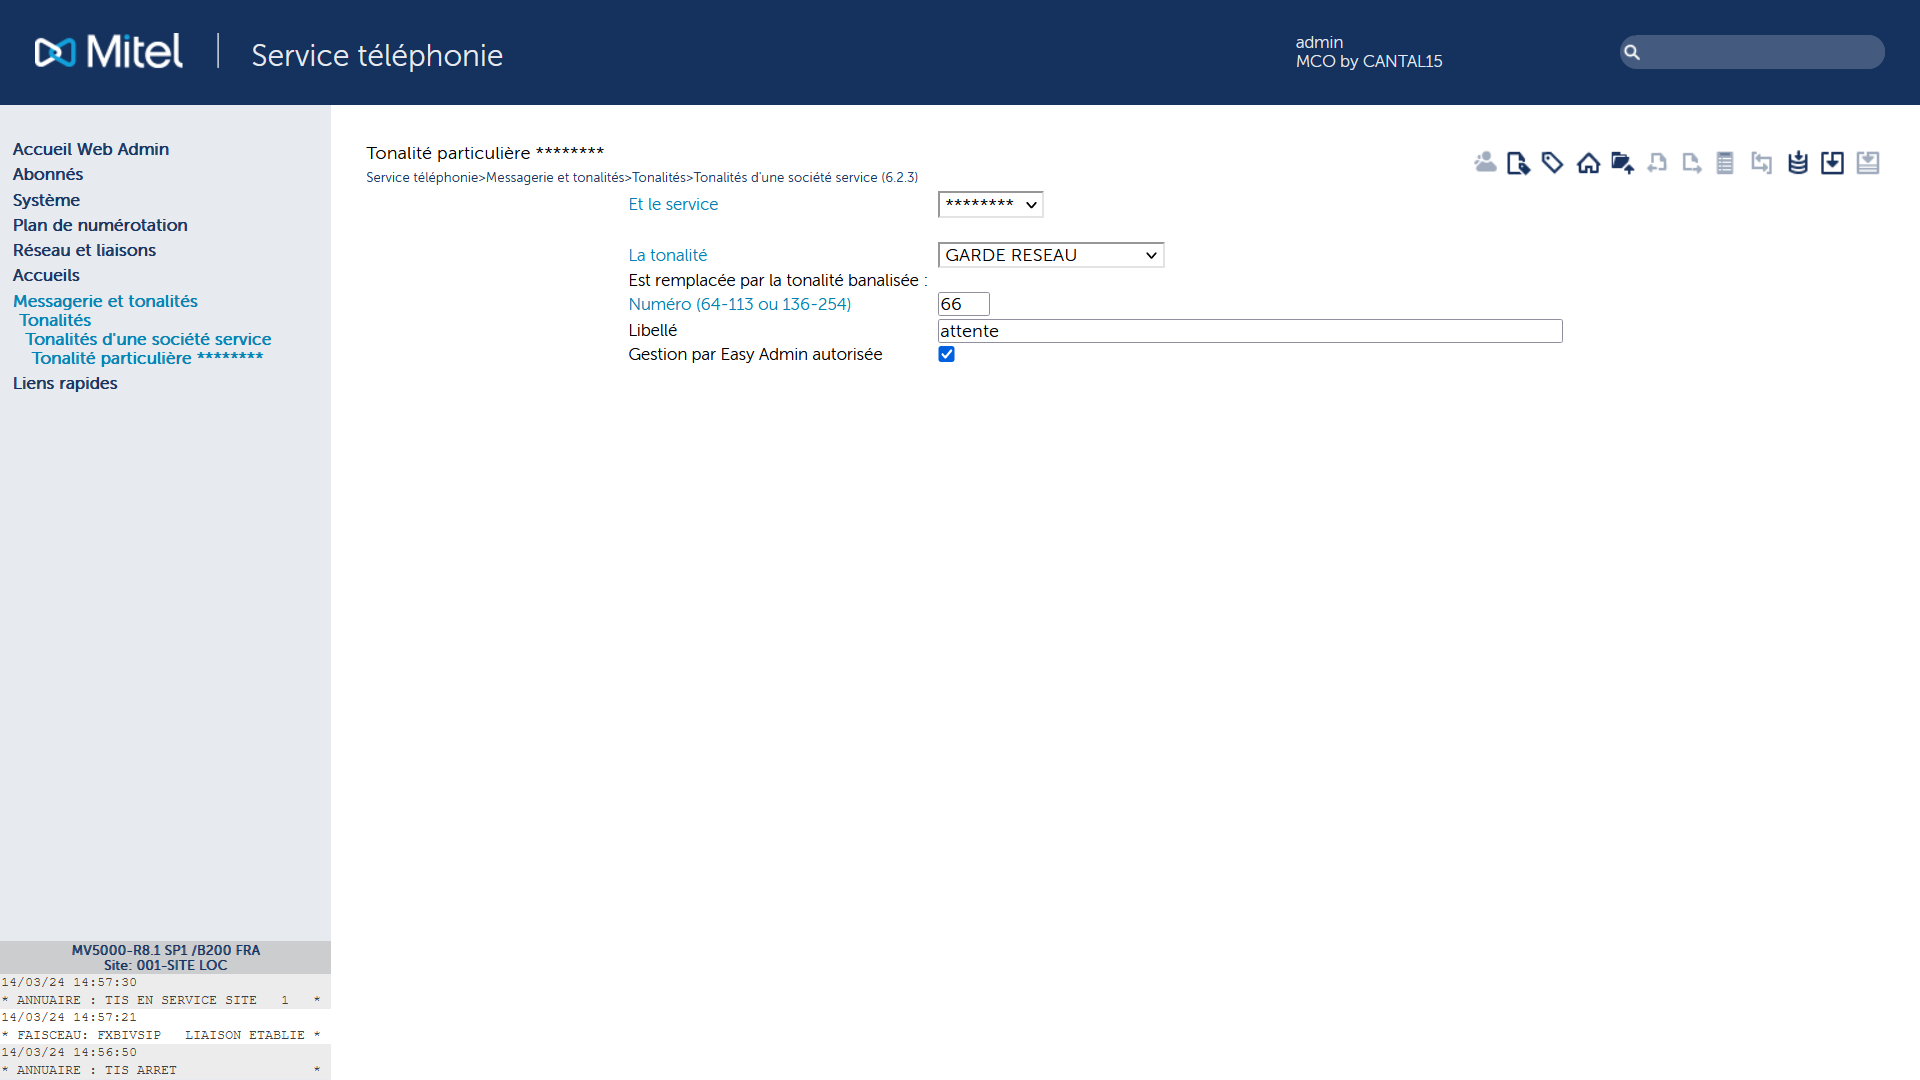Image resolution: width=1920 pixels, height=1080 pixels.
Task: Click the folder with up arrow icon
Action: coord(1622,162)
